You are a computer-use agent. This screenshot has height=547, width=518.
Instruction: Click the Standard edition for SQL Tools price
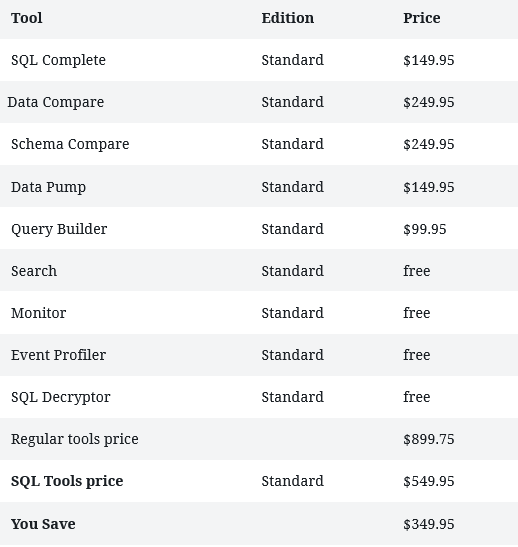293,481
